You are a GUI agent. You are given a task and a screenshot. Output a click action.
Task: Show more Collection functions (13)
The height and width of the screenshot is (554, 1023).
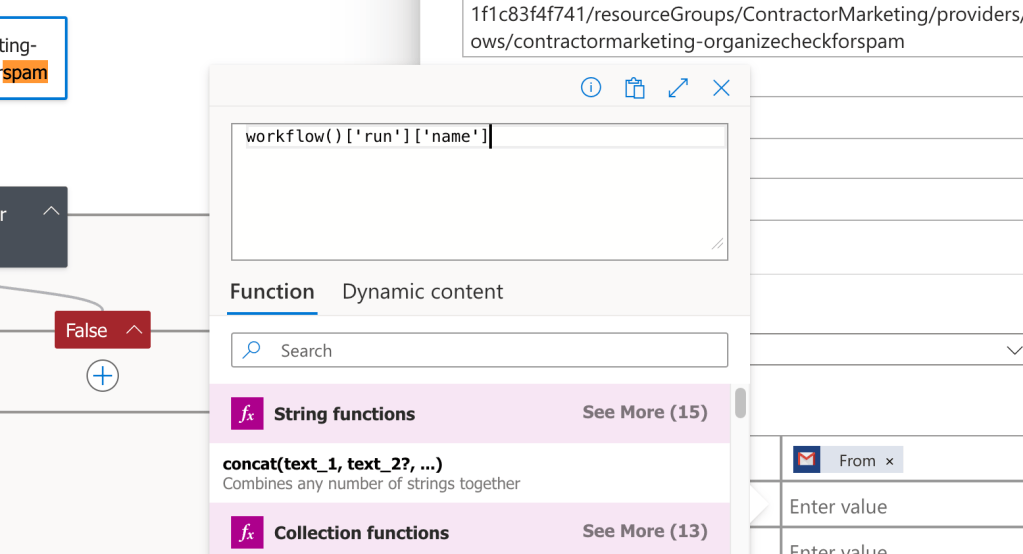tap(645, 531)
